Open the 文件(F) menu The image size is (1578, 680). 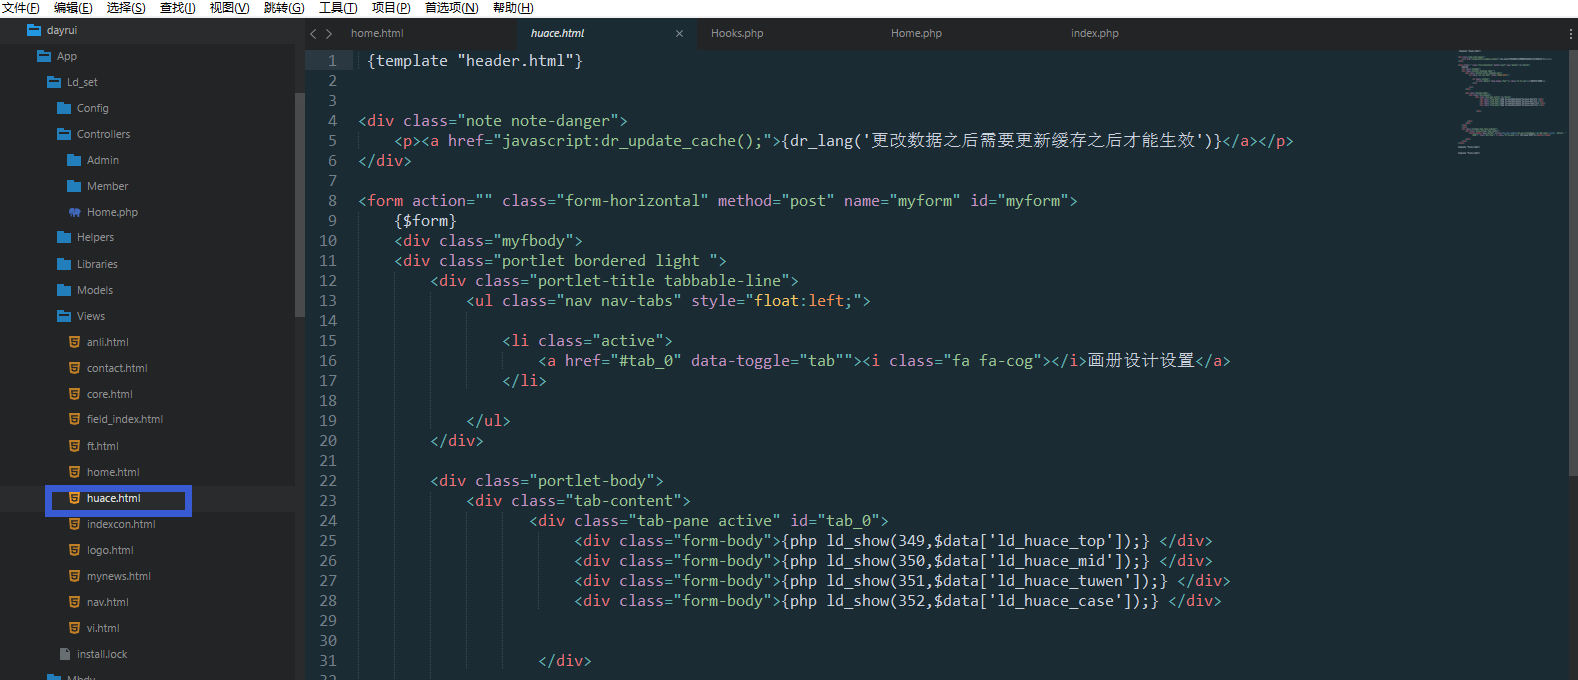tap(21, 8)
